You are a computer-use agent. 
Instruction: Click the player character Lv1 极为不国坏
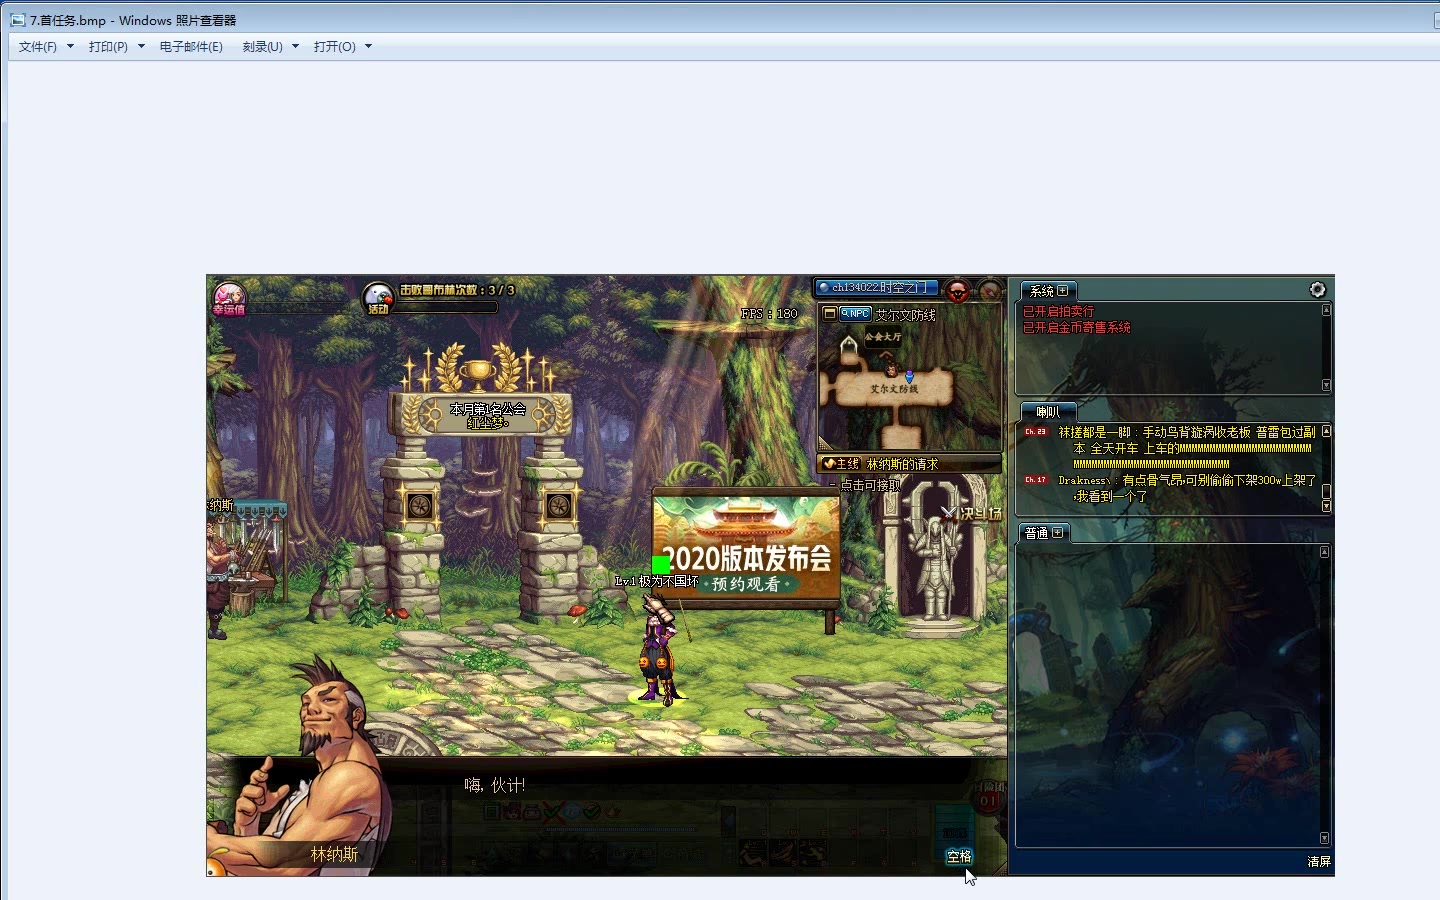[658, 650]
